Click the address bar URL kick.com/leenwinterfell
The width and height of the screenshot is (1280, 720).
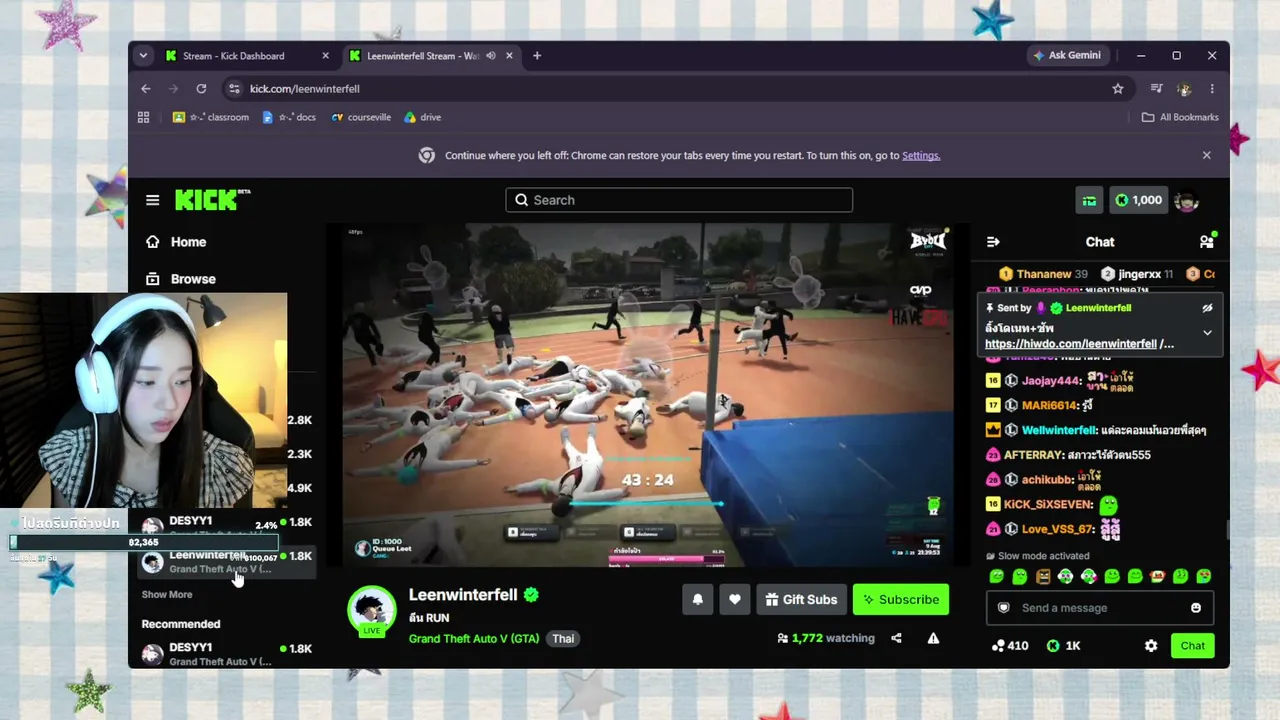(x=305, y=89)
